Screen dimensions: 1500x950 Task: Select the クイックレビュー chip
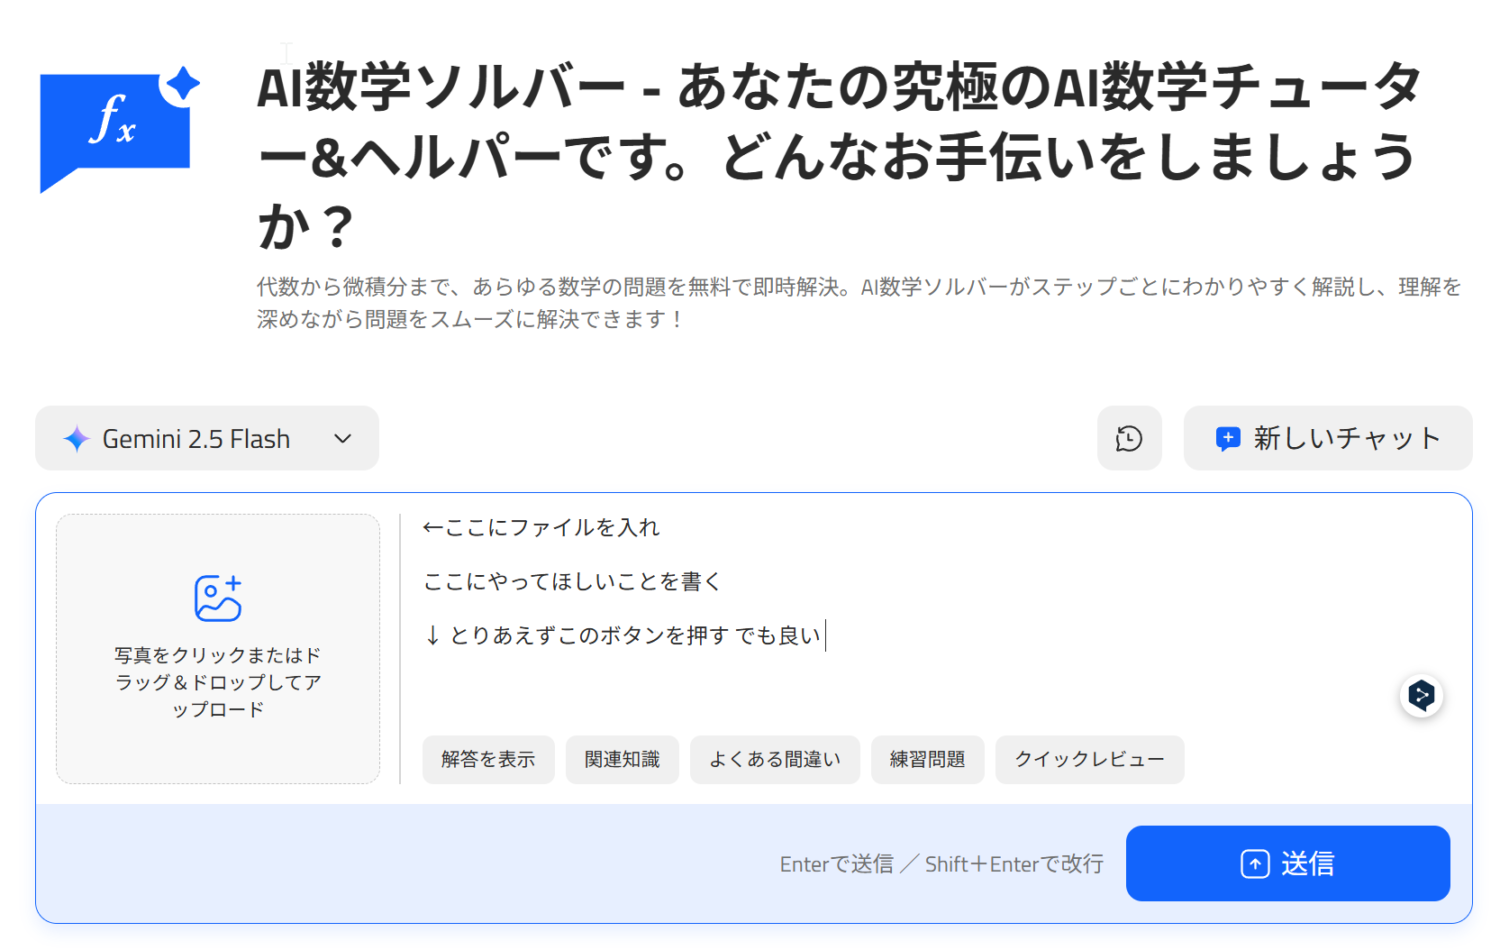[x=1089, y=760]
